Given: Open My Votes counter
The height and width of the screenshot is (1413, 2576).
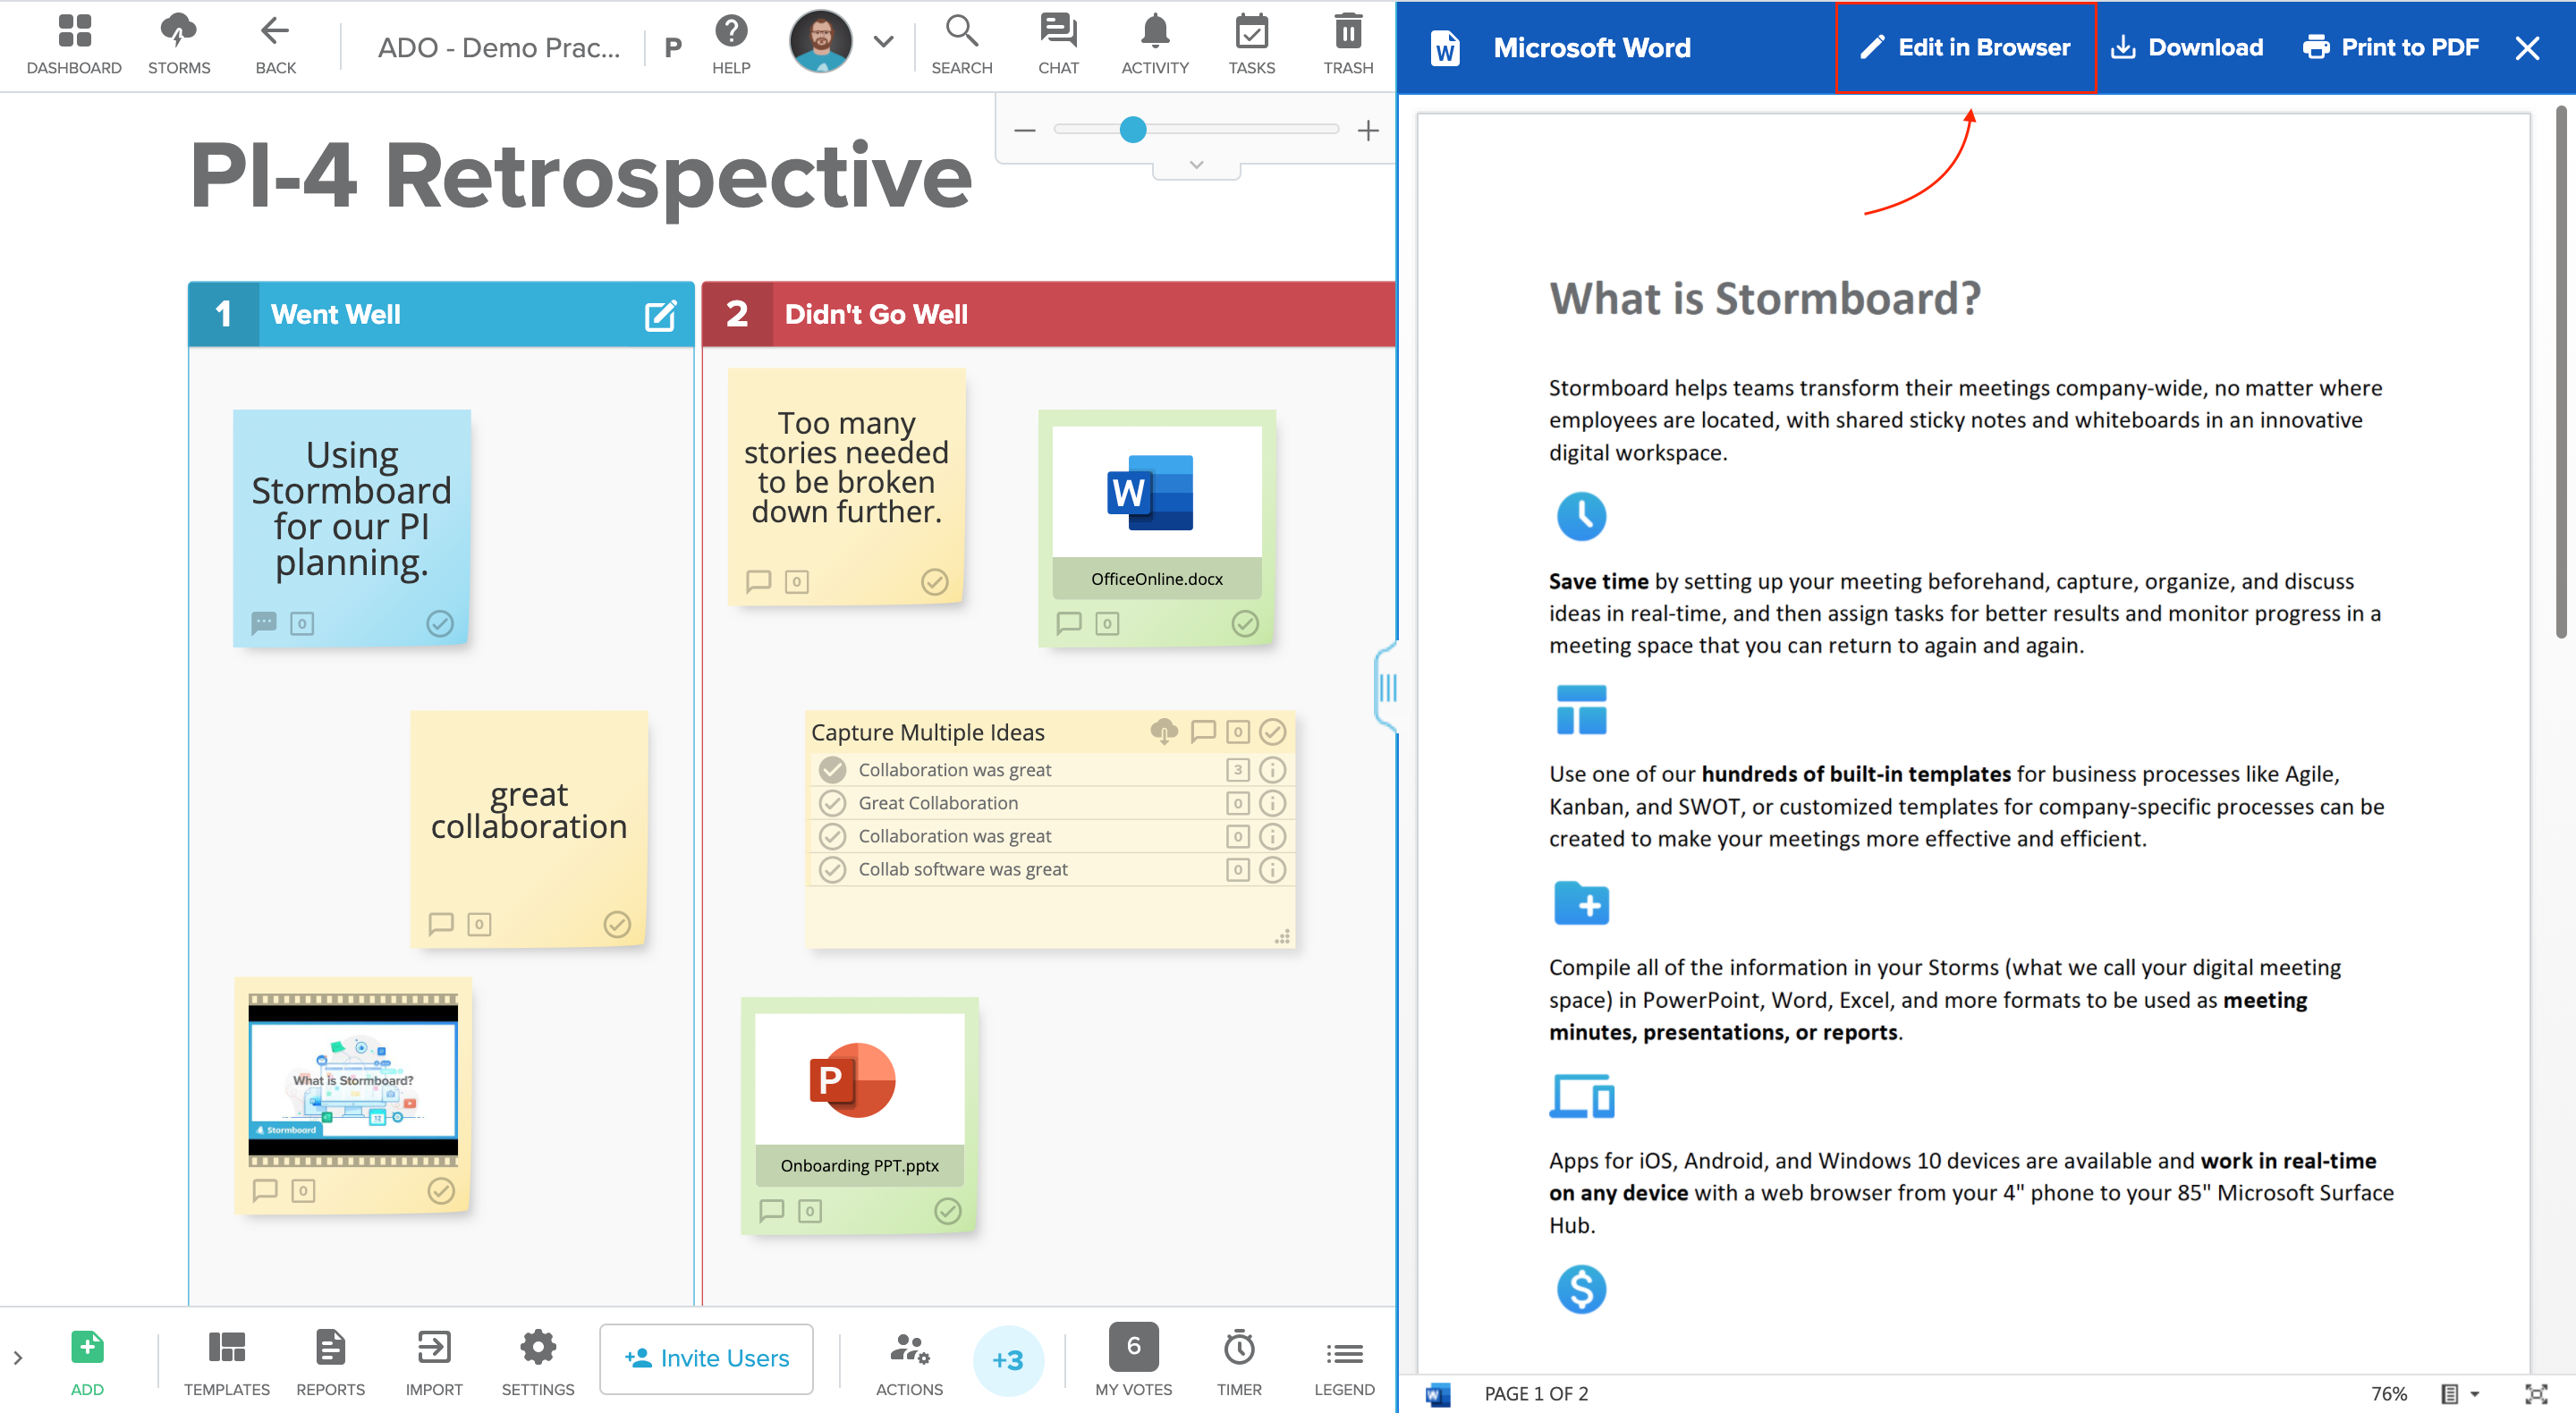Looking at the screenshot, I should pos(1133,1360).
